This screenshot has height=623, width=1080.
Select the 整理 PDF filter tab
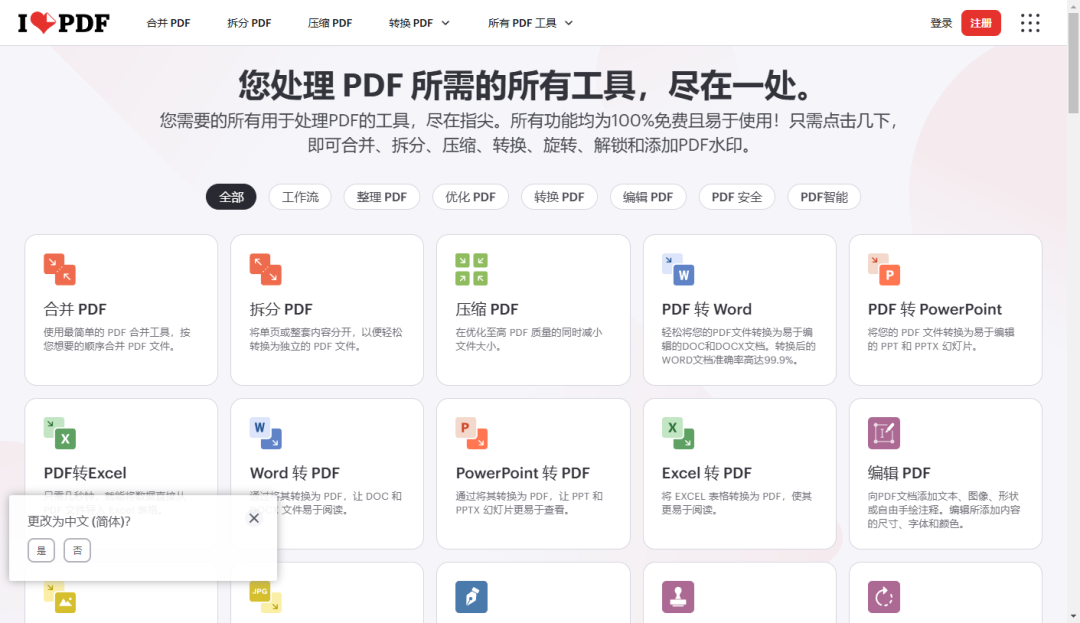point(382,197)
